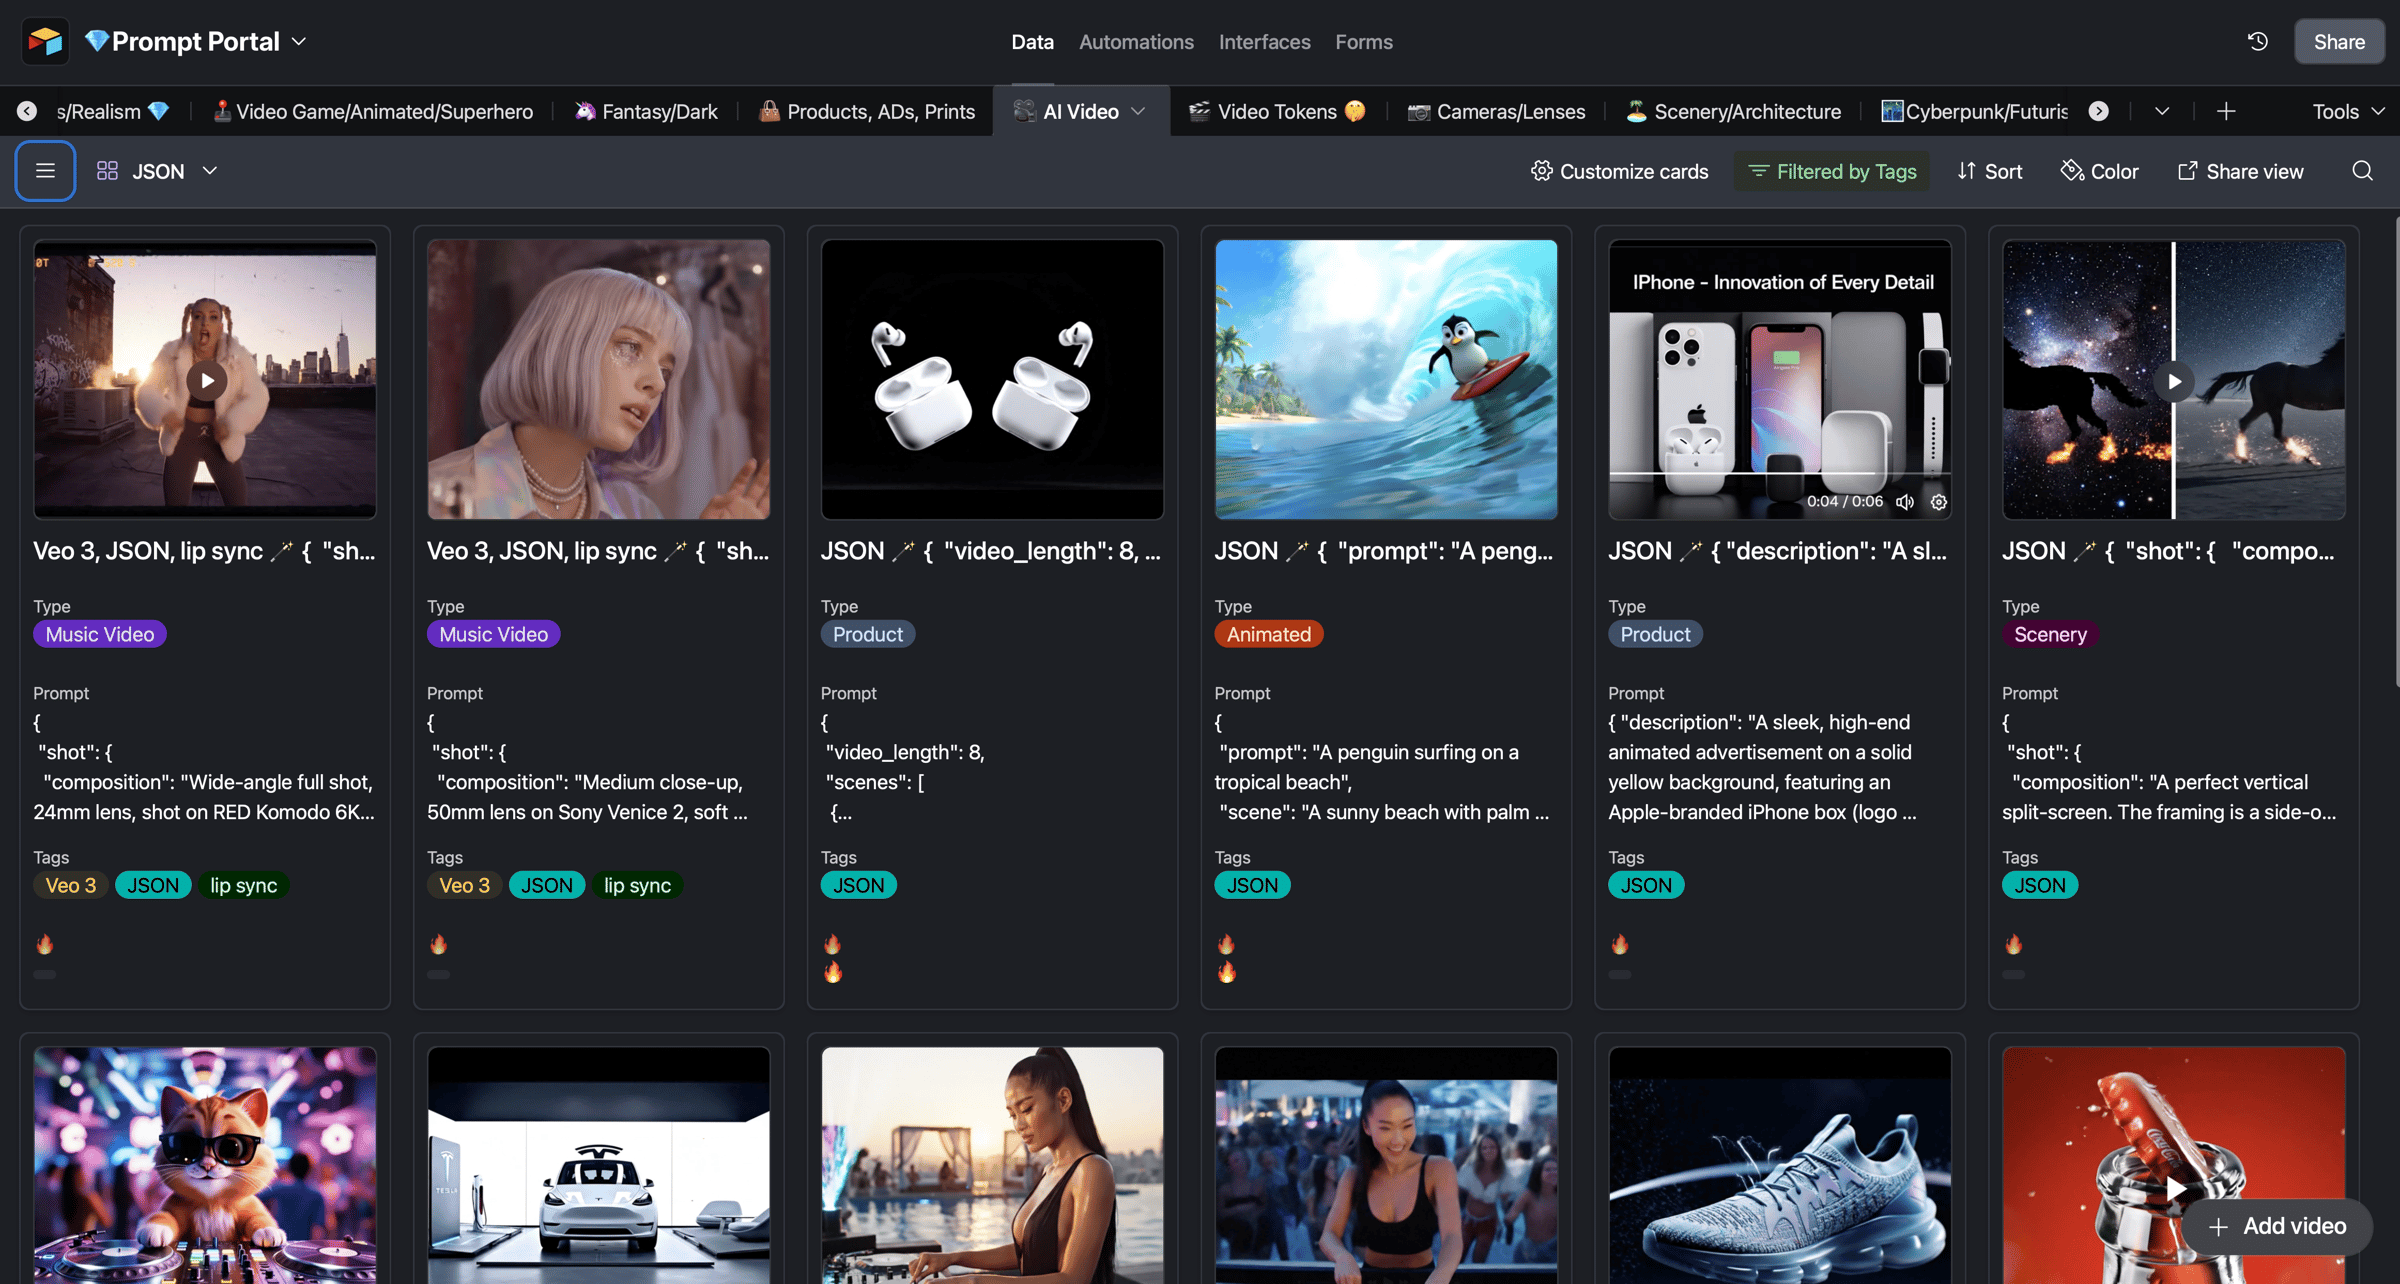Play the galaxy horses split-screen video
Screen dimensions: 2400x1284
pos(2174,381)
